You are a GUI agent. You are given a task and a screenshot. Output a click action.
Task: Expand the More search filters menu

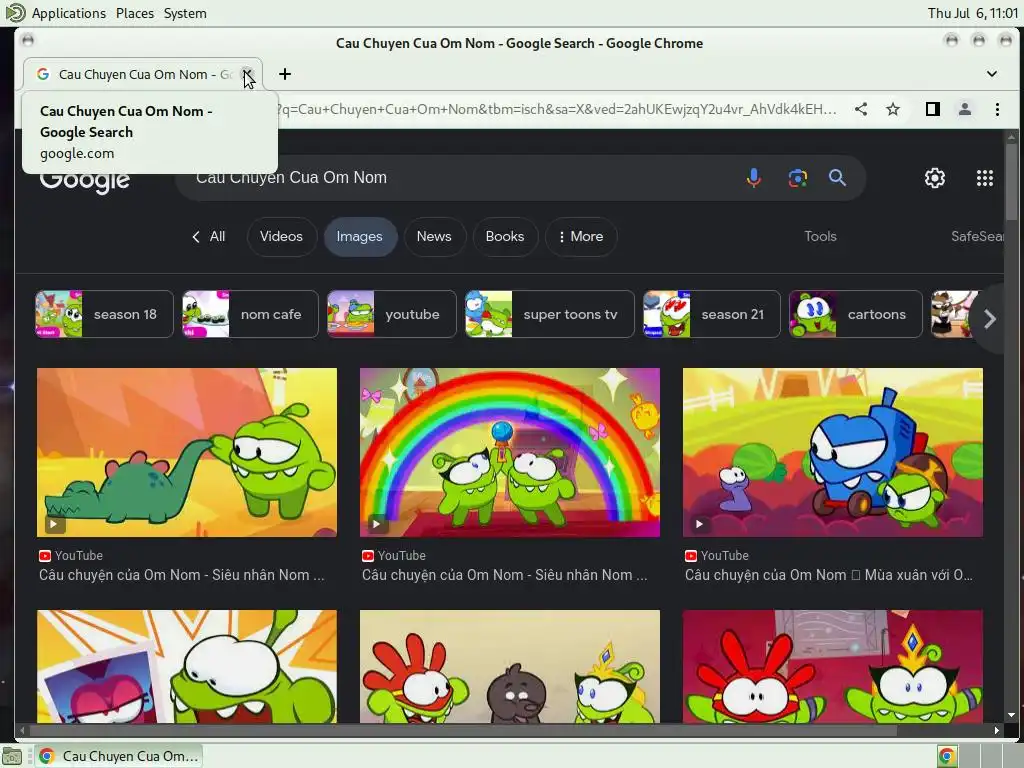(x=581, y=236)
